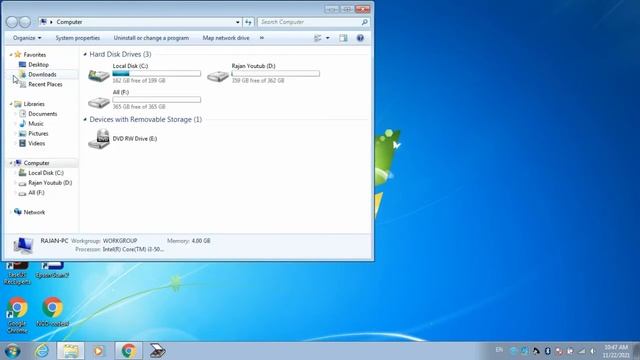Switch to Google Chrome on the taskbar
The image size is (640, 360).
[x=129, y=351]
